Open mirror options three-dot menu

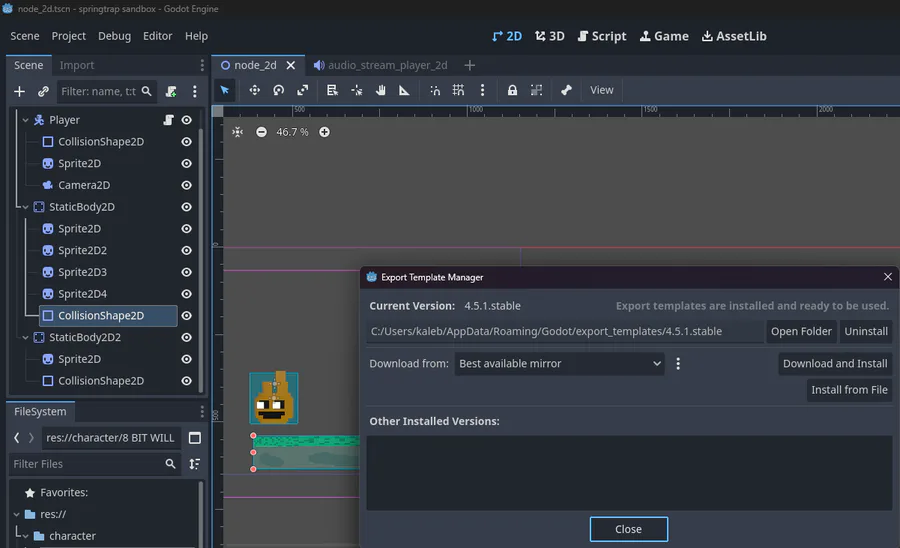pyautogui.click(x=678, y=364)
